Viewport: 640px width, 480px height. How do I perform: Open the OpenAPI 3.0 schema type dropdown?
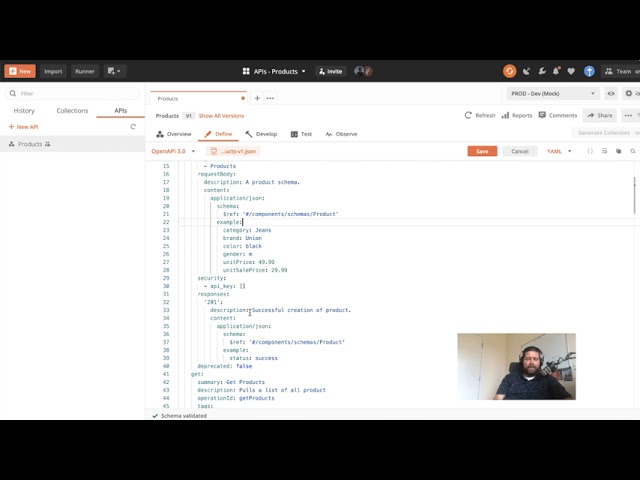(x=173, y=151)
